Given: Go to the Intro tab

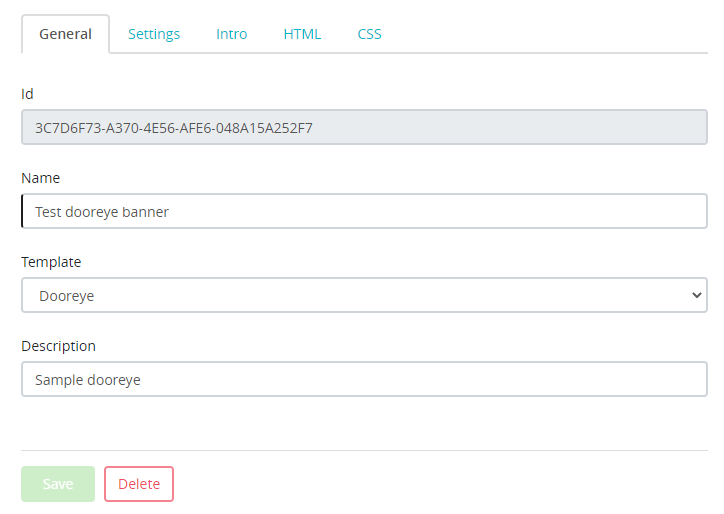Looking at the screenshot, I should (231, 34).
